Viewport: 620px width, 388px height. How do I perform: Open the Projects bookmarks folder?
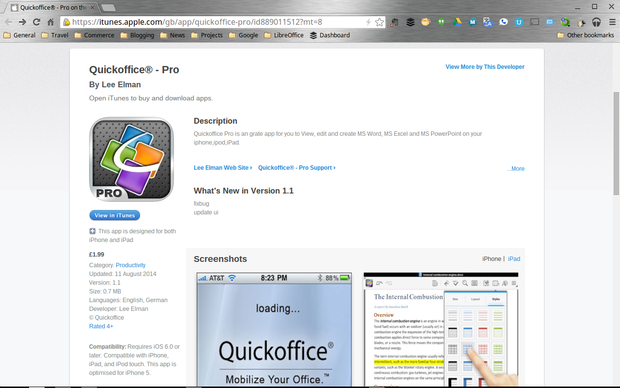[207, 35]
